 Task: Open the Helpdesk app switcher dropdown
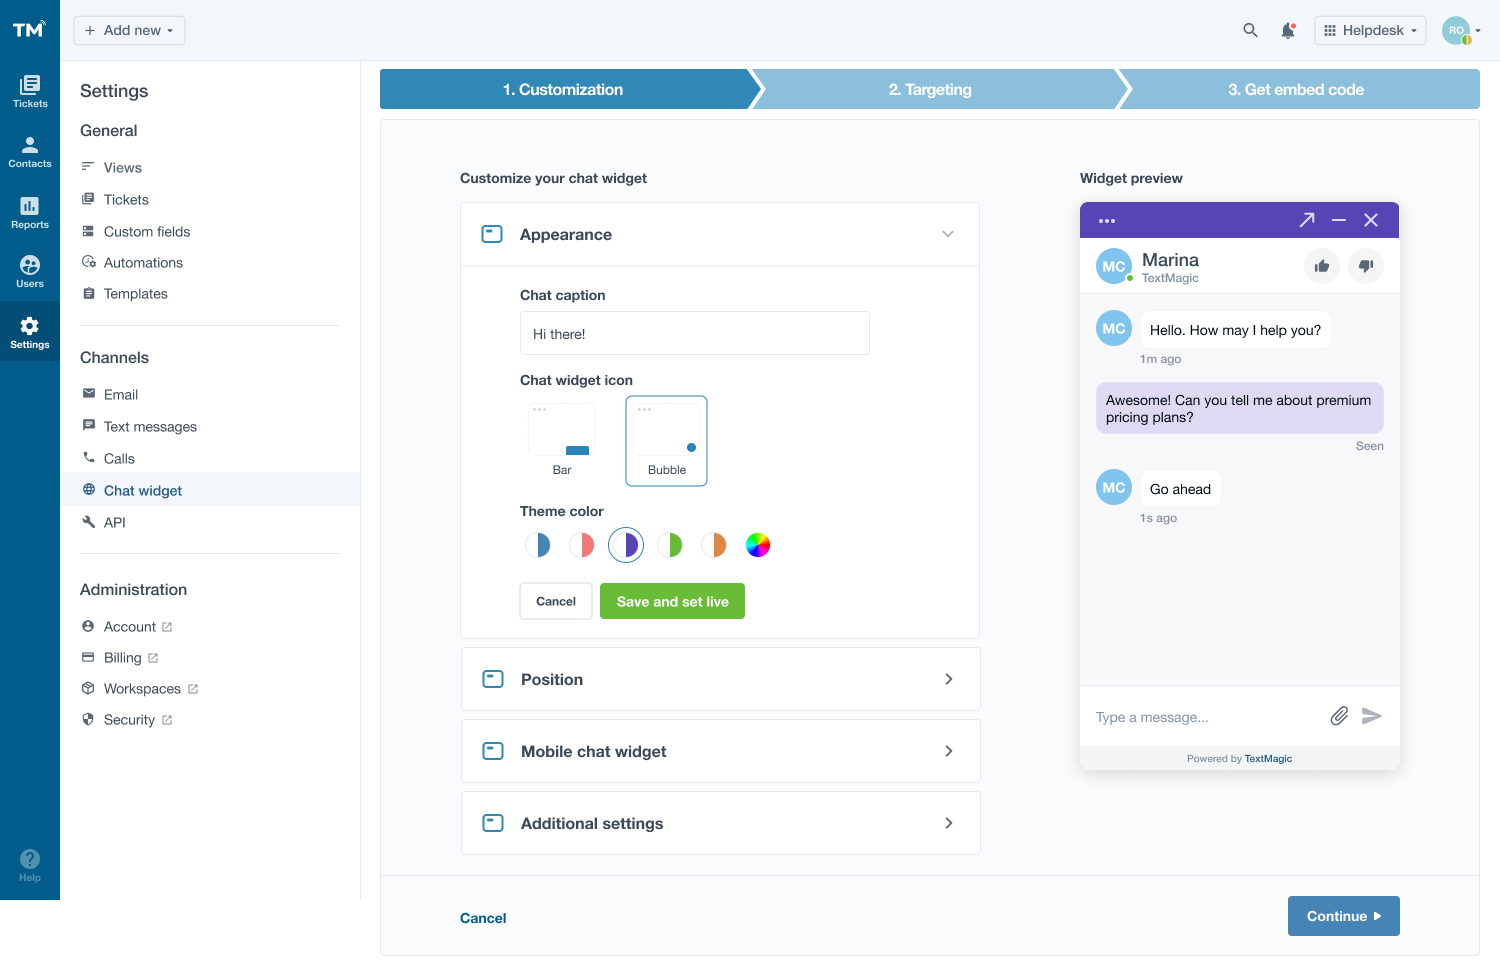(1370, 30)
